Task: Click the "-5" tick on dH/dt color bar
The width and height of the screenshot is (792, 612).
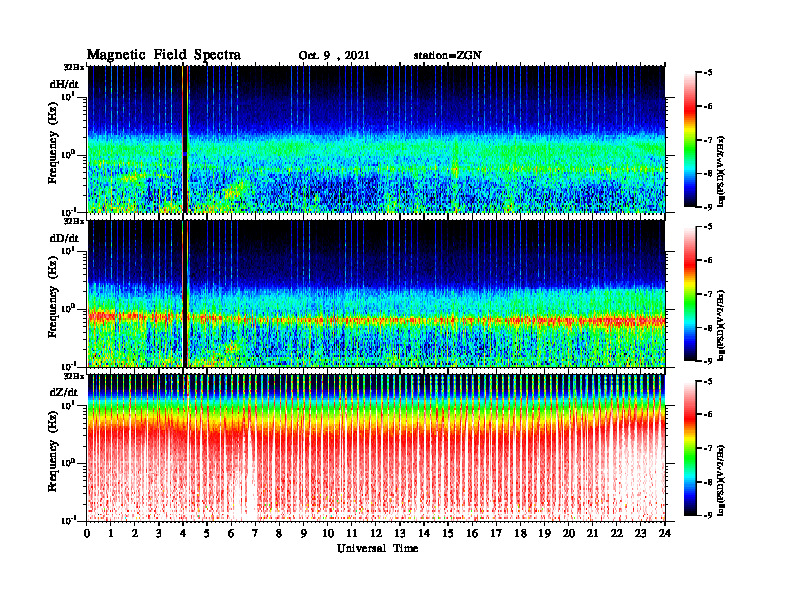Action: 708,73
